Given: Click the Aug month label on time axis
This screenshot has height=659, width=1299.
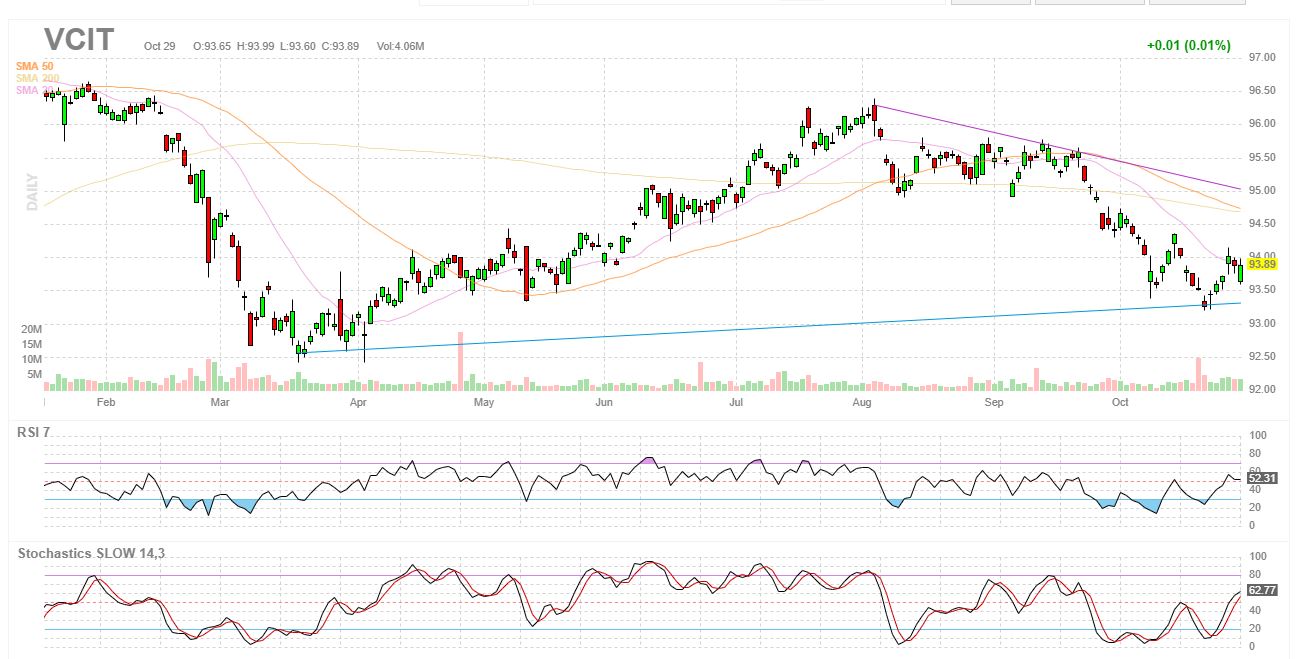Looking at the screenshot, I should 863,402.
